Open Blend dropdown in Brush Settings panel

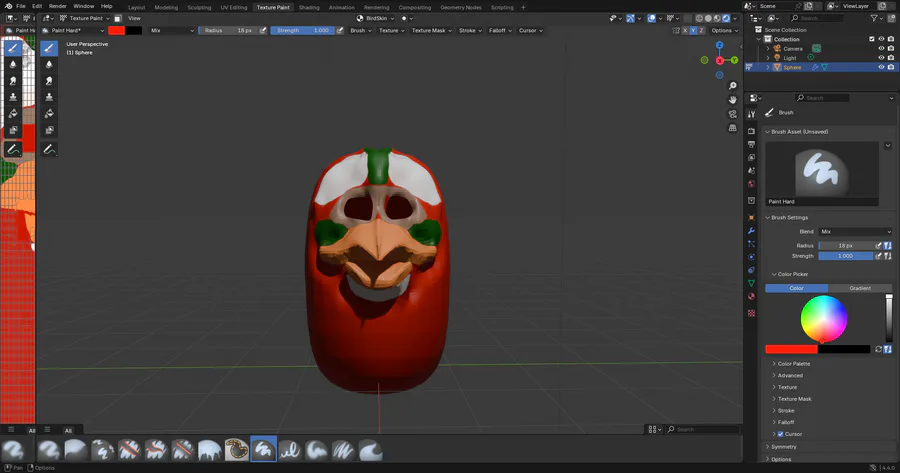click(855, 232)
